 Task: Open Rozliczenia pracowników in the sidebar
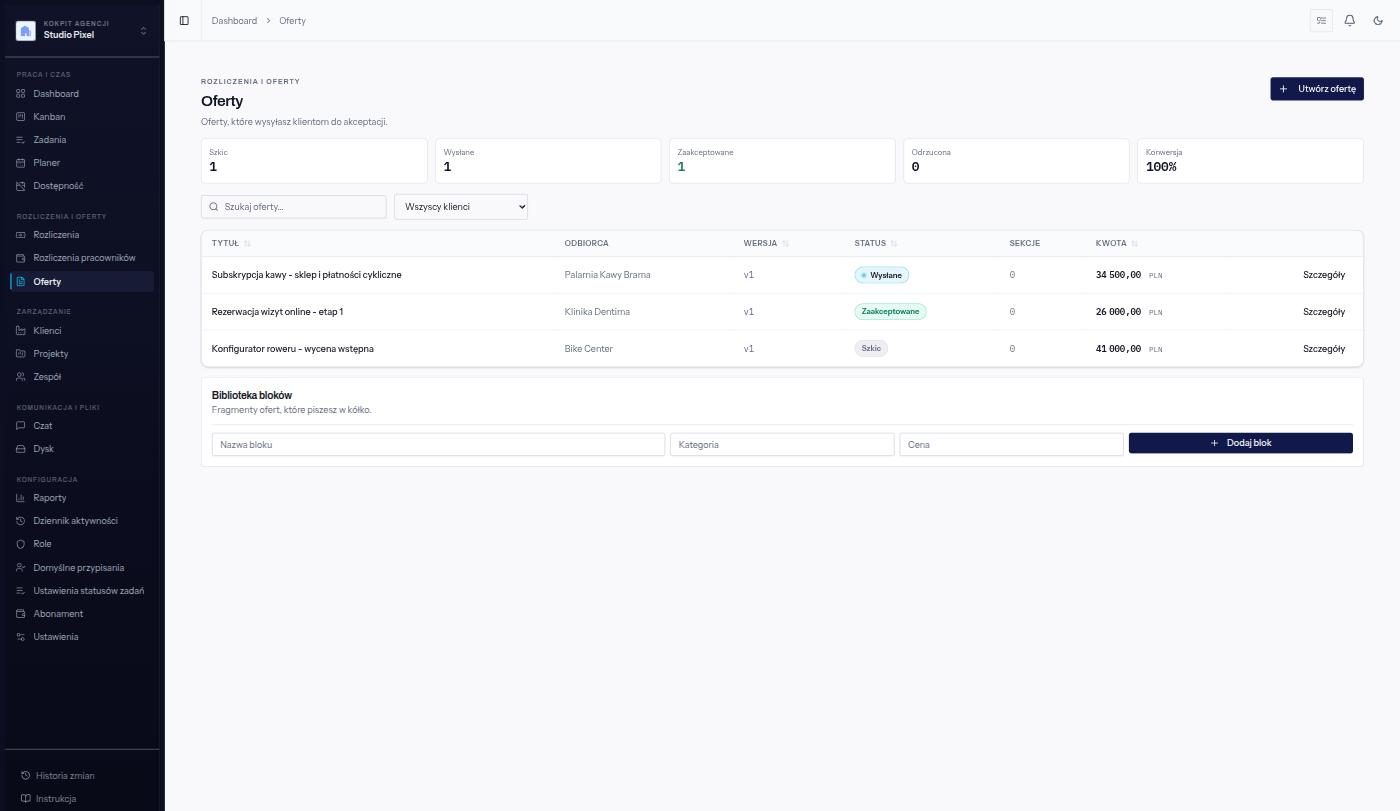click(x=82, y=258)
